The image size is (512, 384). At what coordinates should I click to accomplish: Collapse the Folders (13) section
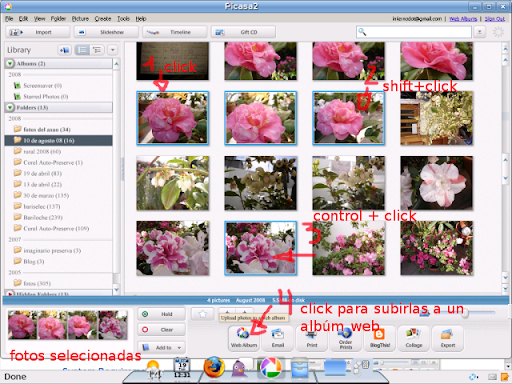pos(10,107)
